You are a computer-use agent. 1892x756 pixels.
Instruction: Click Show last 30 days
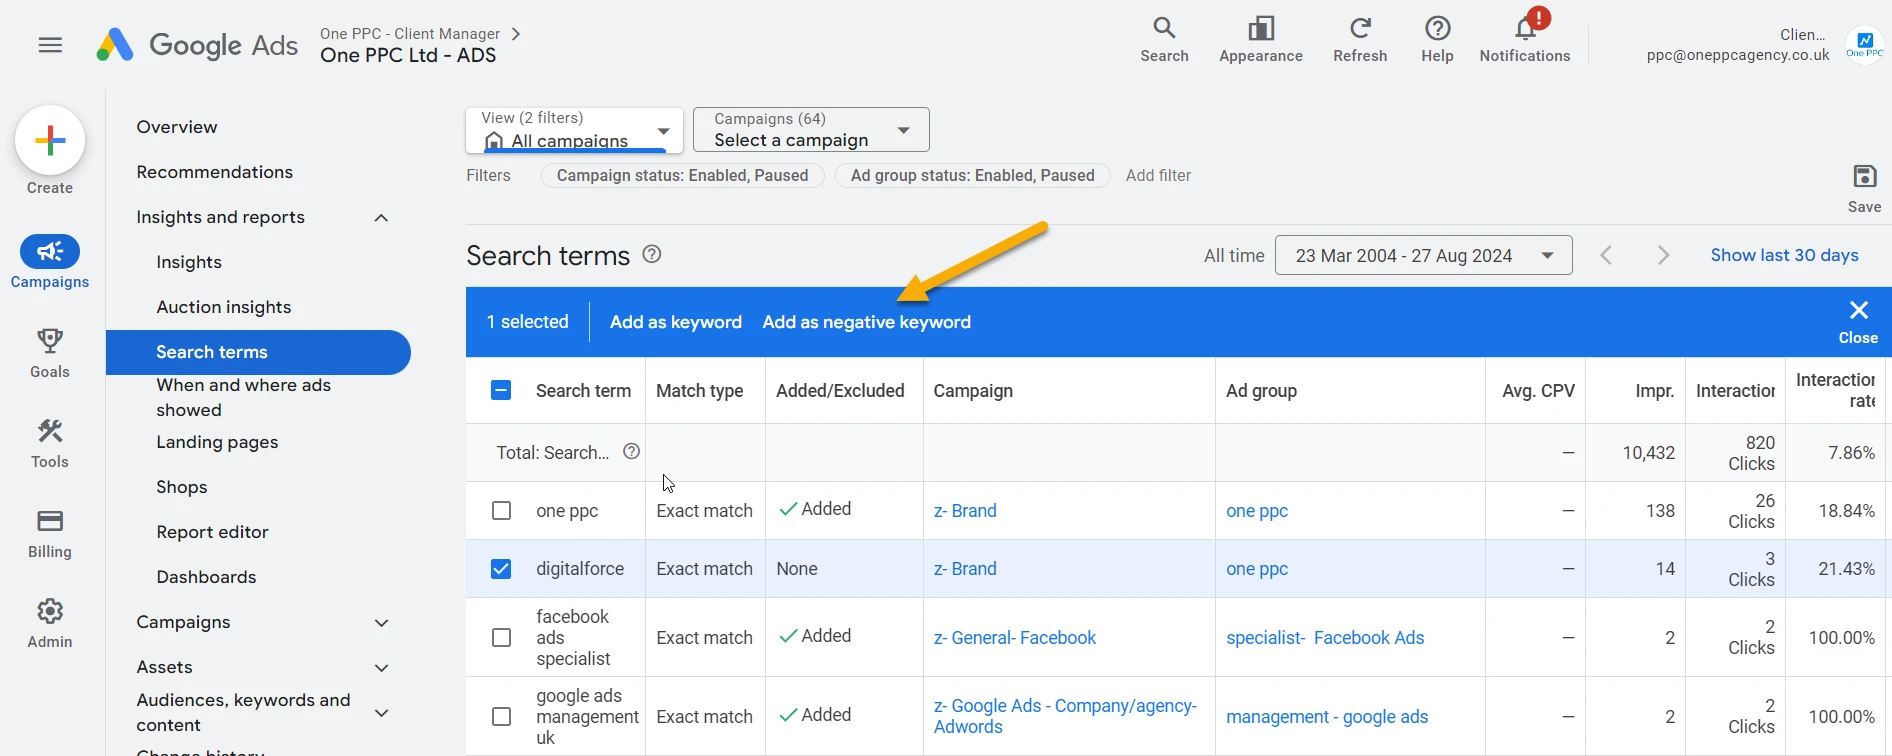click(1784, 255)
